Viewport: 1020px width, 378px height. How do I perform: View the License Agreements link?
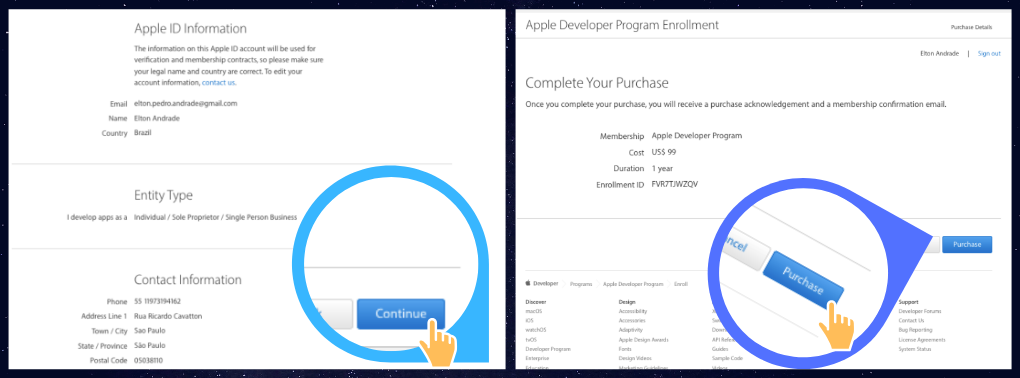tap(921, 340)
